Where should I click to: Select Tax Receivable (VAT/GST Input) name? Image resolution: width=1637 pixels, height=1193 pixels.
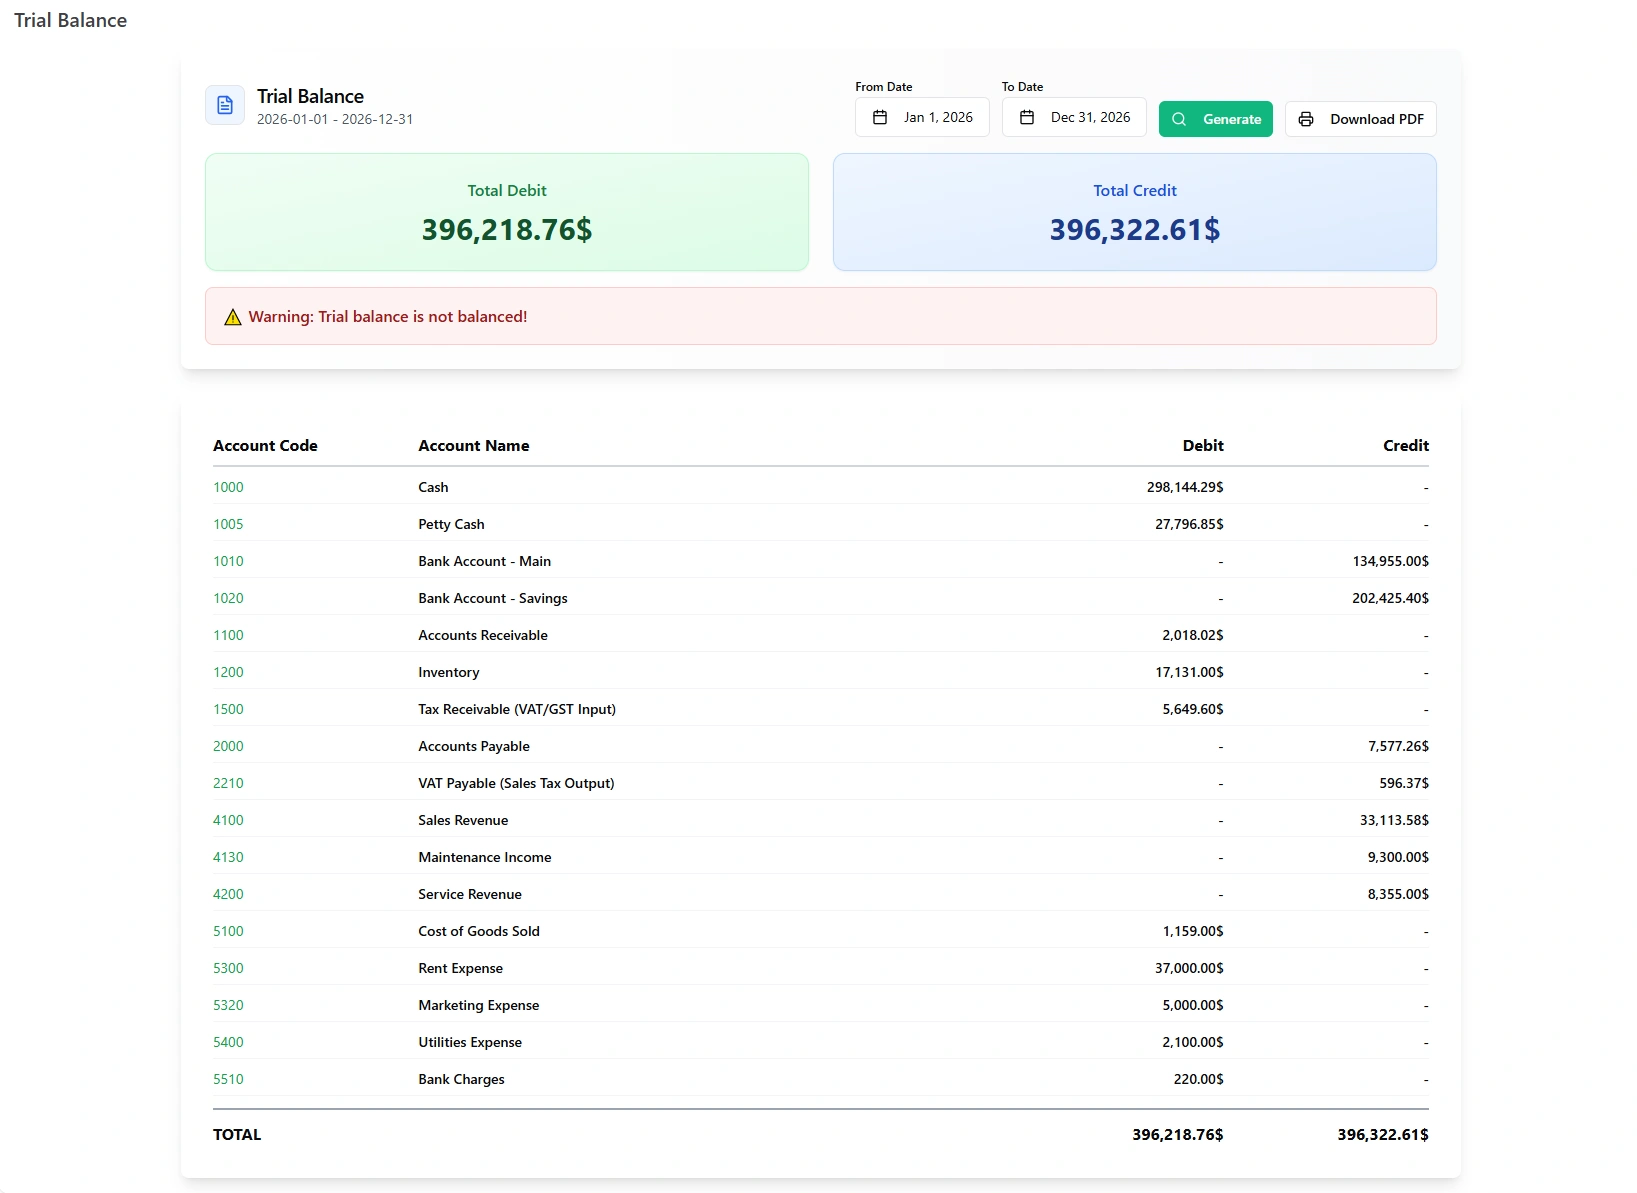pos(517,709)
